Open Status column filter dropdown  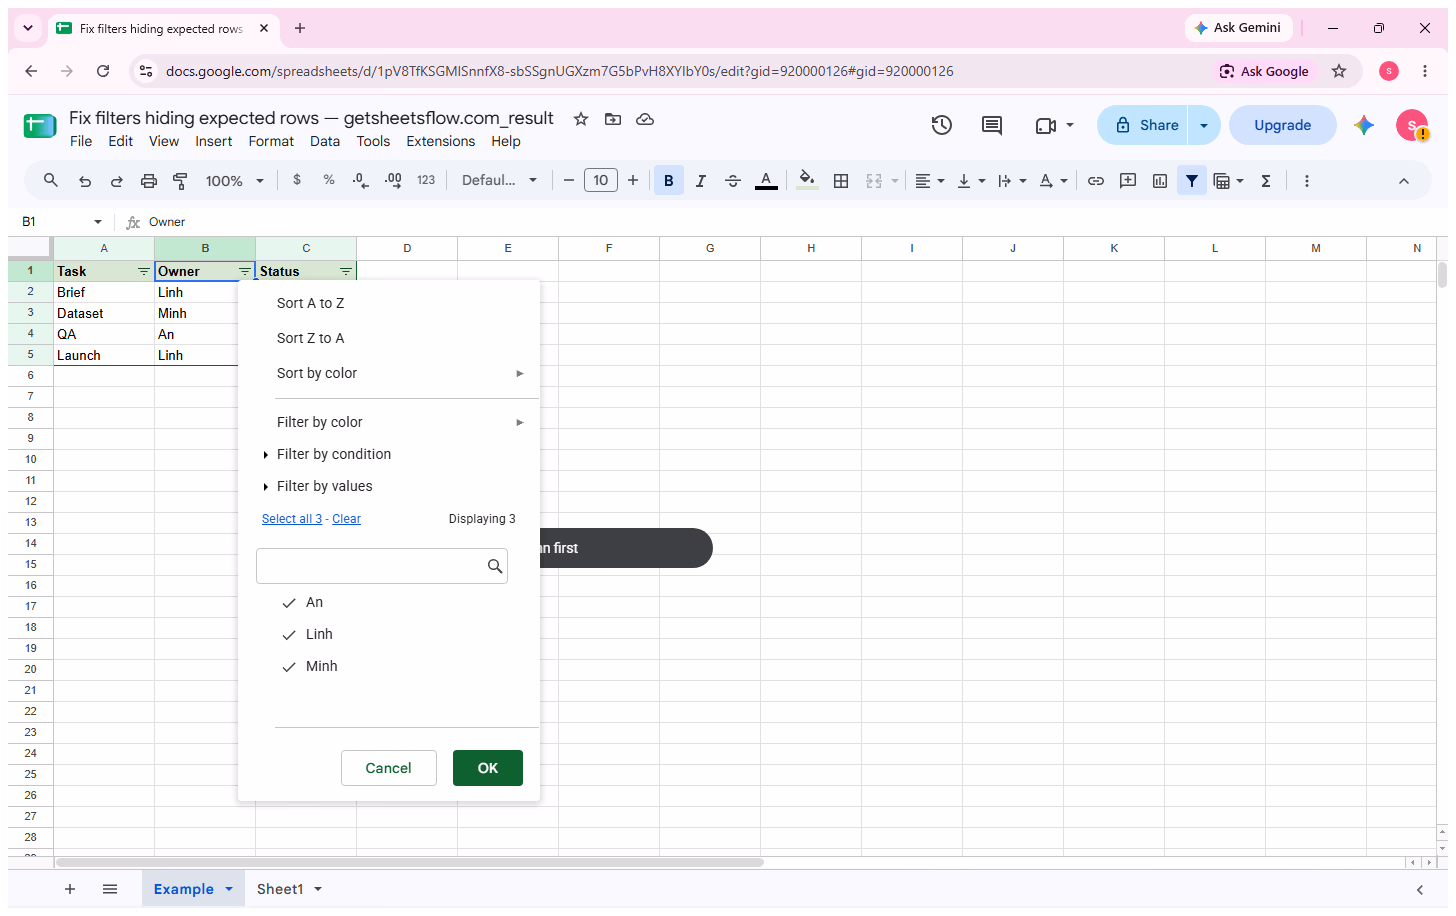[x=346, y=272]
